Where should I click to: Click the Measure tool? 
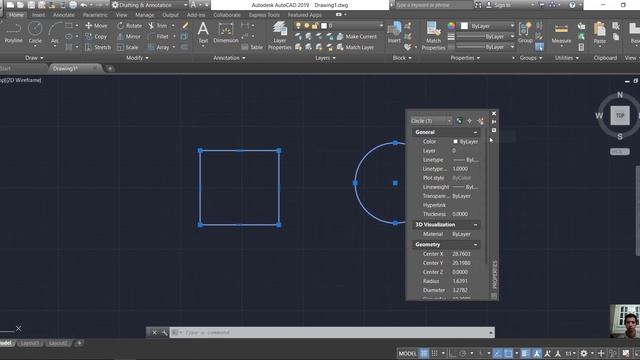point(561,33)
